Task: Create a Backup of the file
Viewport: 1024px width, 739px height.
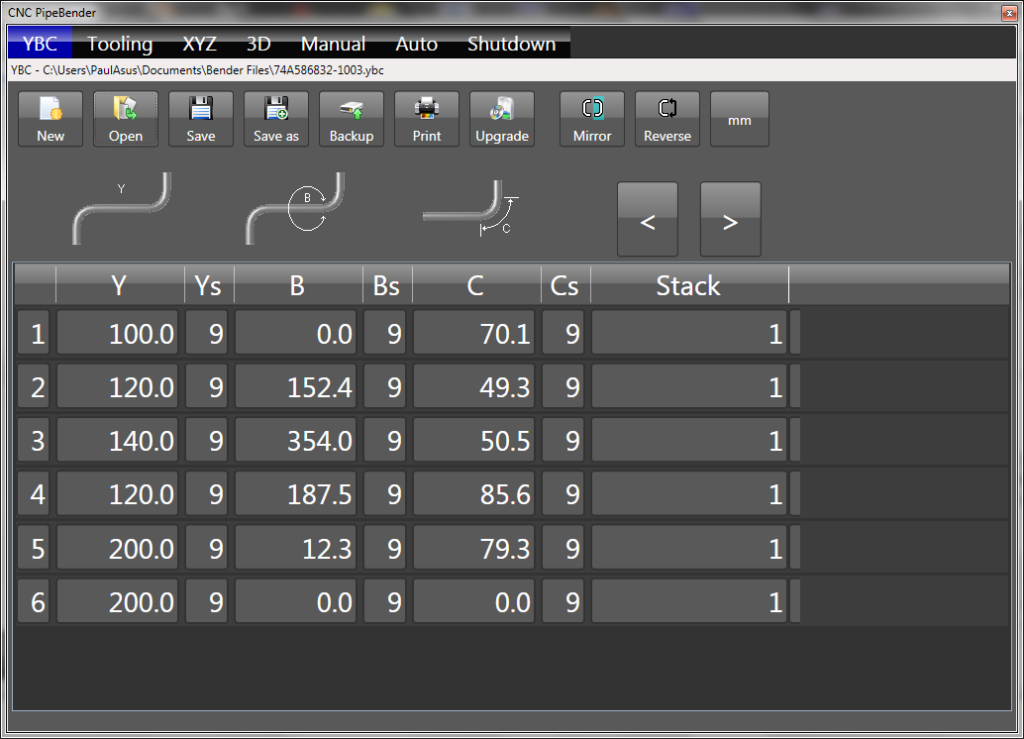Action: pyautogui.click(x=351, y=119)
